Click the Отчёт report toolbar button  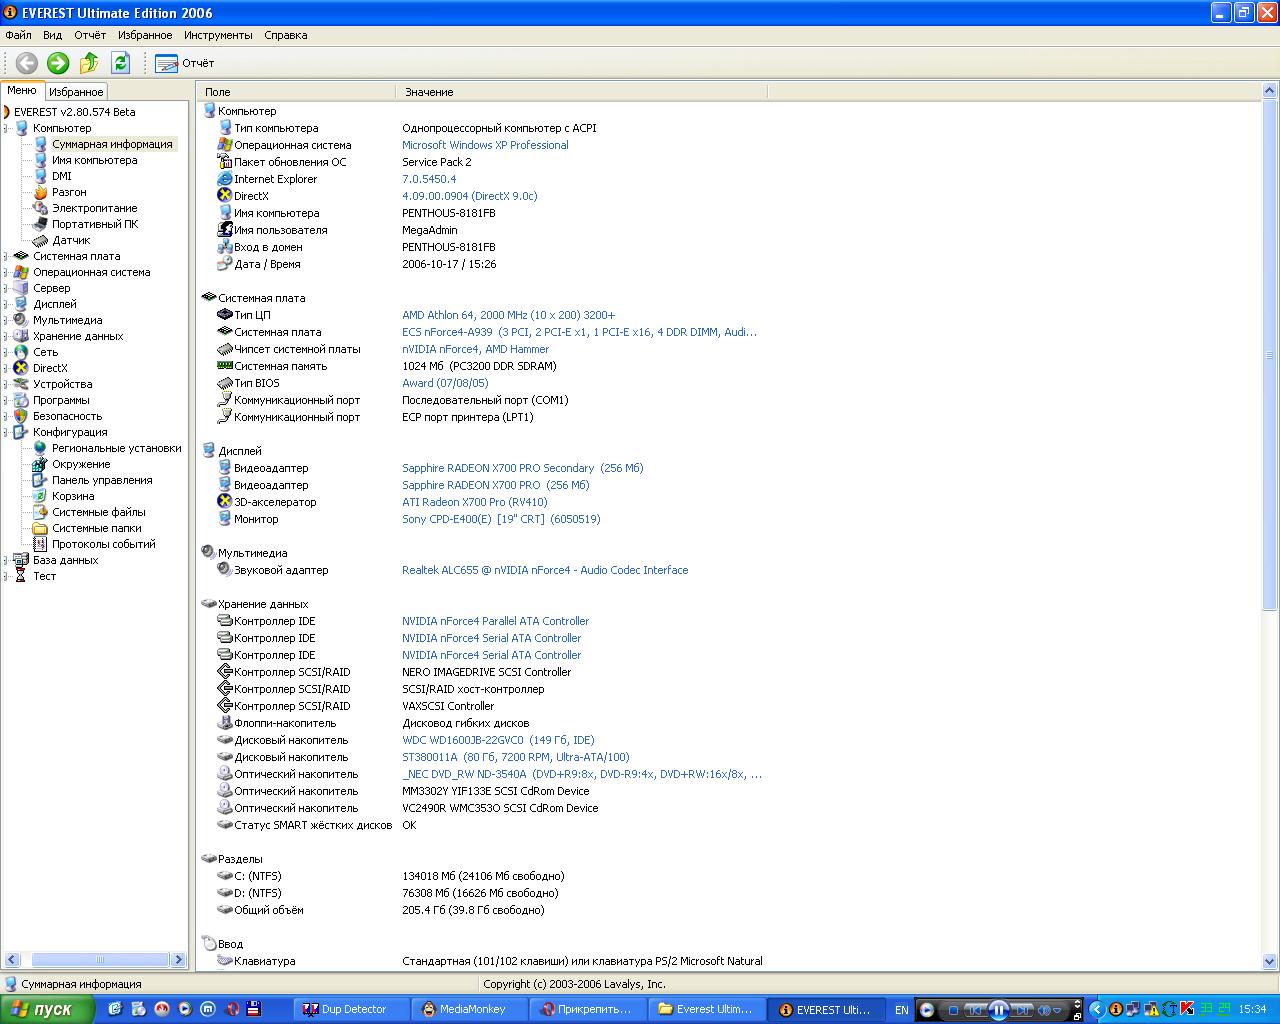coord(185,63)
